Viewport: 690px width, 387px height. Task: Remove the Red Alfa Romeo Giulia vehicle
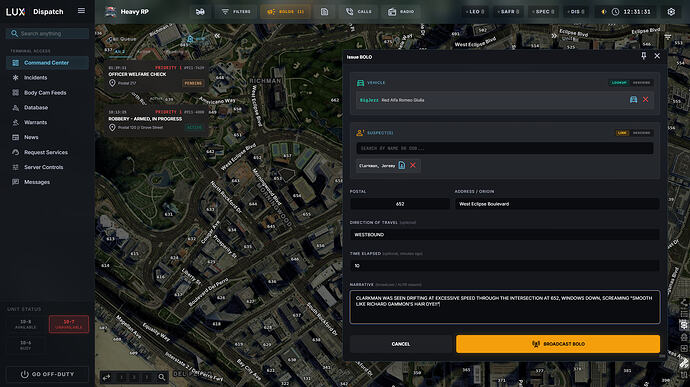(646, 100)
